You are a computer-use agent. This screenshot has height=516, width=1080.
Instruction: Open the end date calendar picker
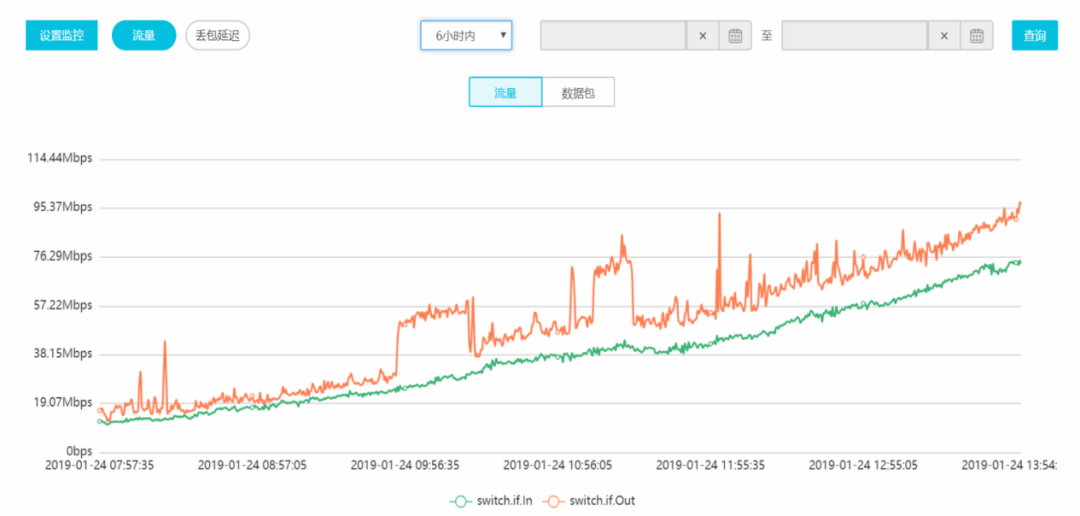pos(977,36)
